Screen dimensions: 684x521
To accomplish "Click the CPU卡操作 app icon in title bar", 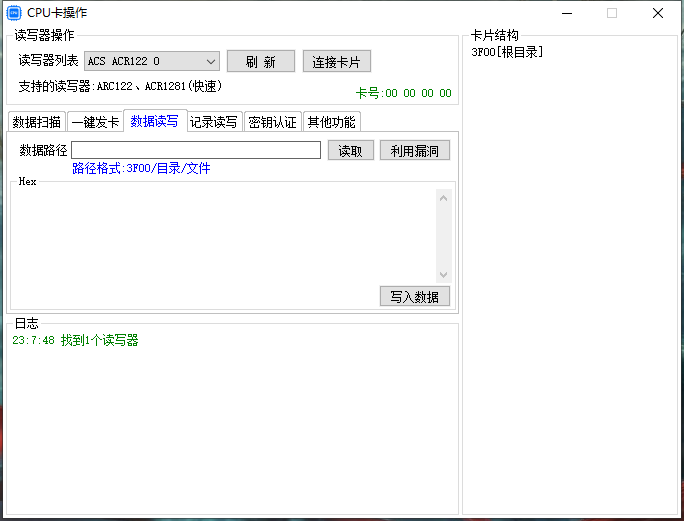I will tap(14, 13).
